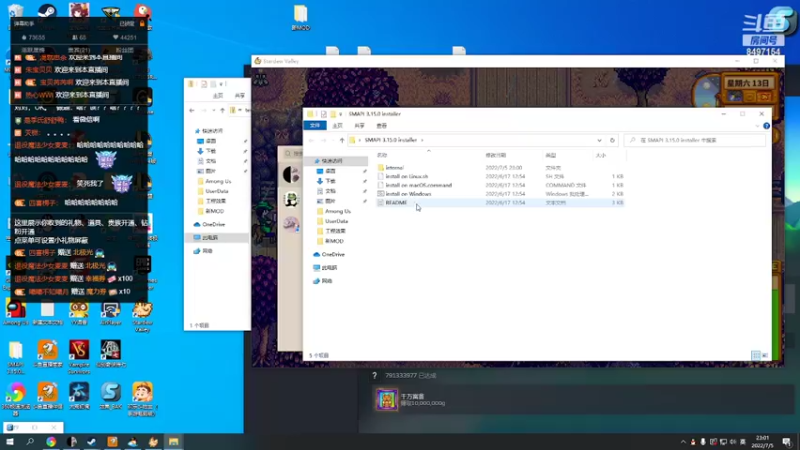
Task: Expand the ribbon with the chevron arrow
Action: click(x=757, y=126)
